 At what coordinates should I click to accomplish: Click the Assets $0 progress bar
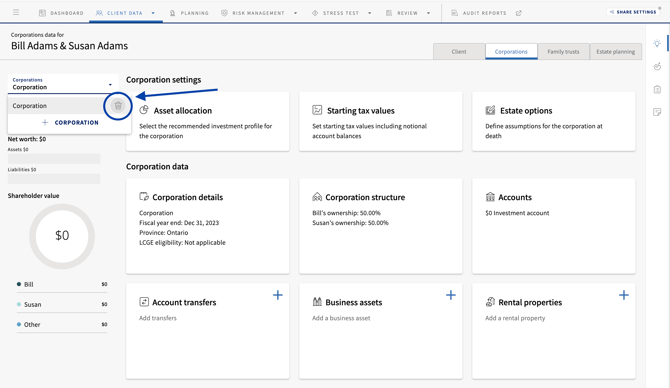pyautogui.click(x=54, y=159)
